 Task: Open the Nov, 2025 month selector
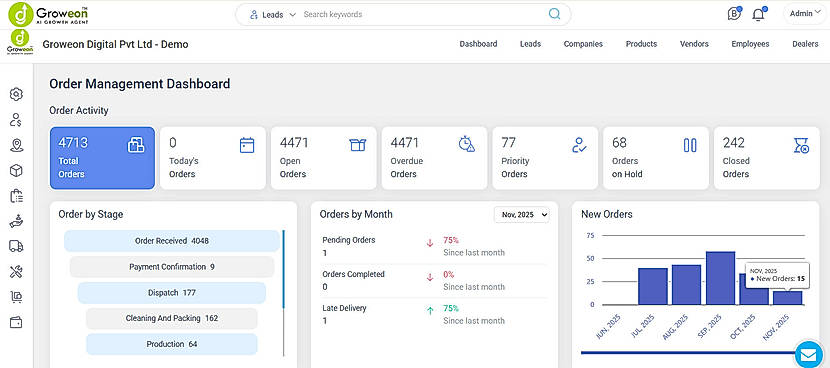click(x=521, y=214)
